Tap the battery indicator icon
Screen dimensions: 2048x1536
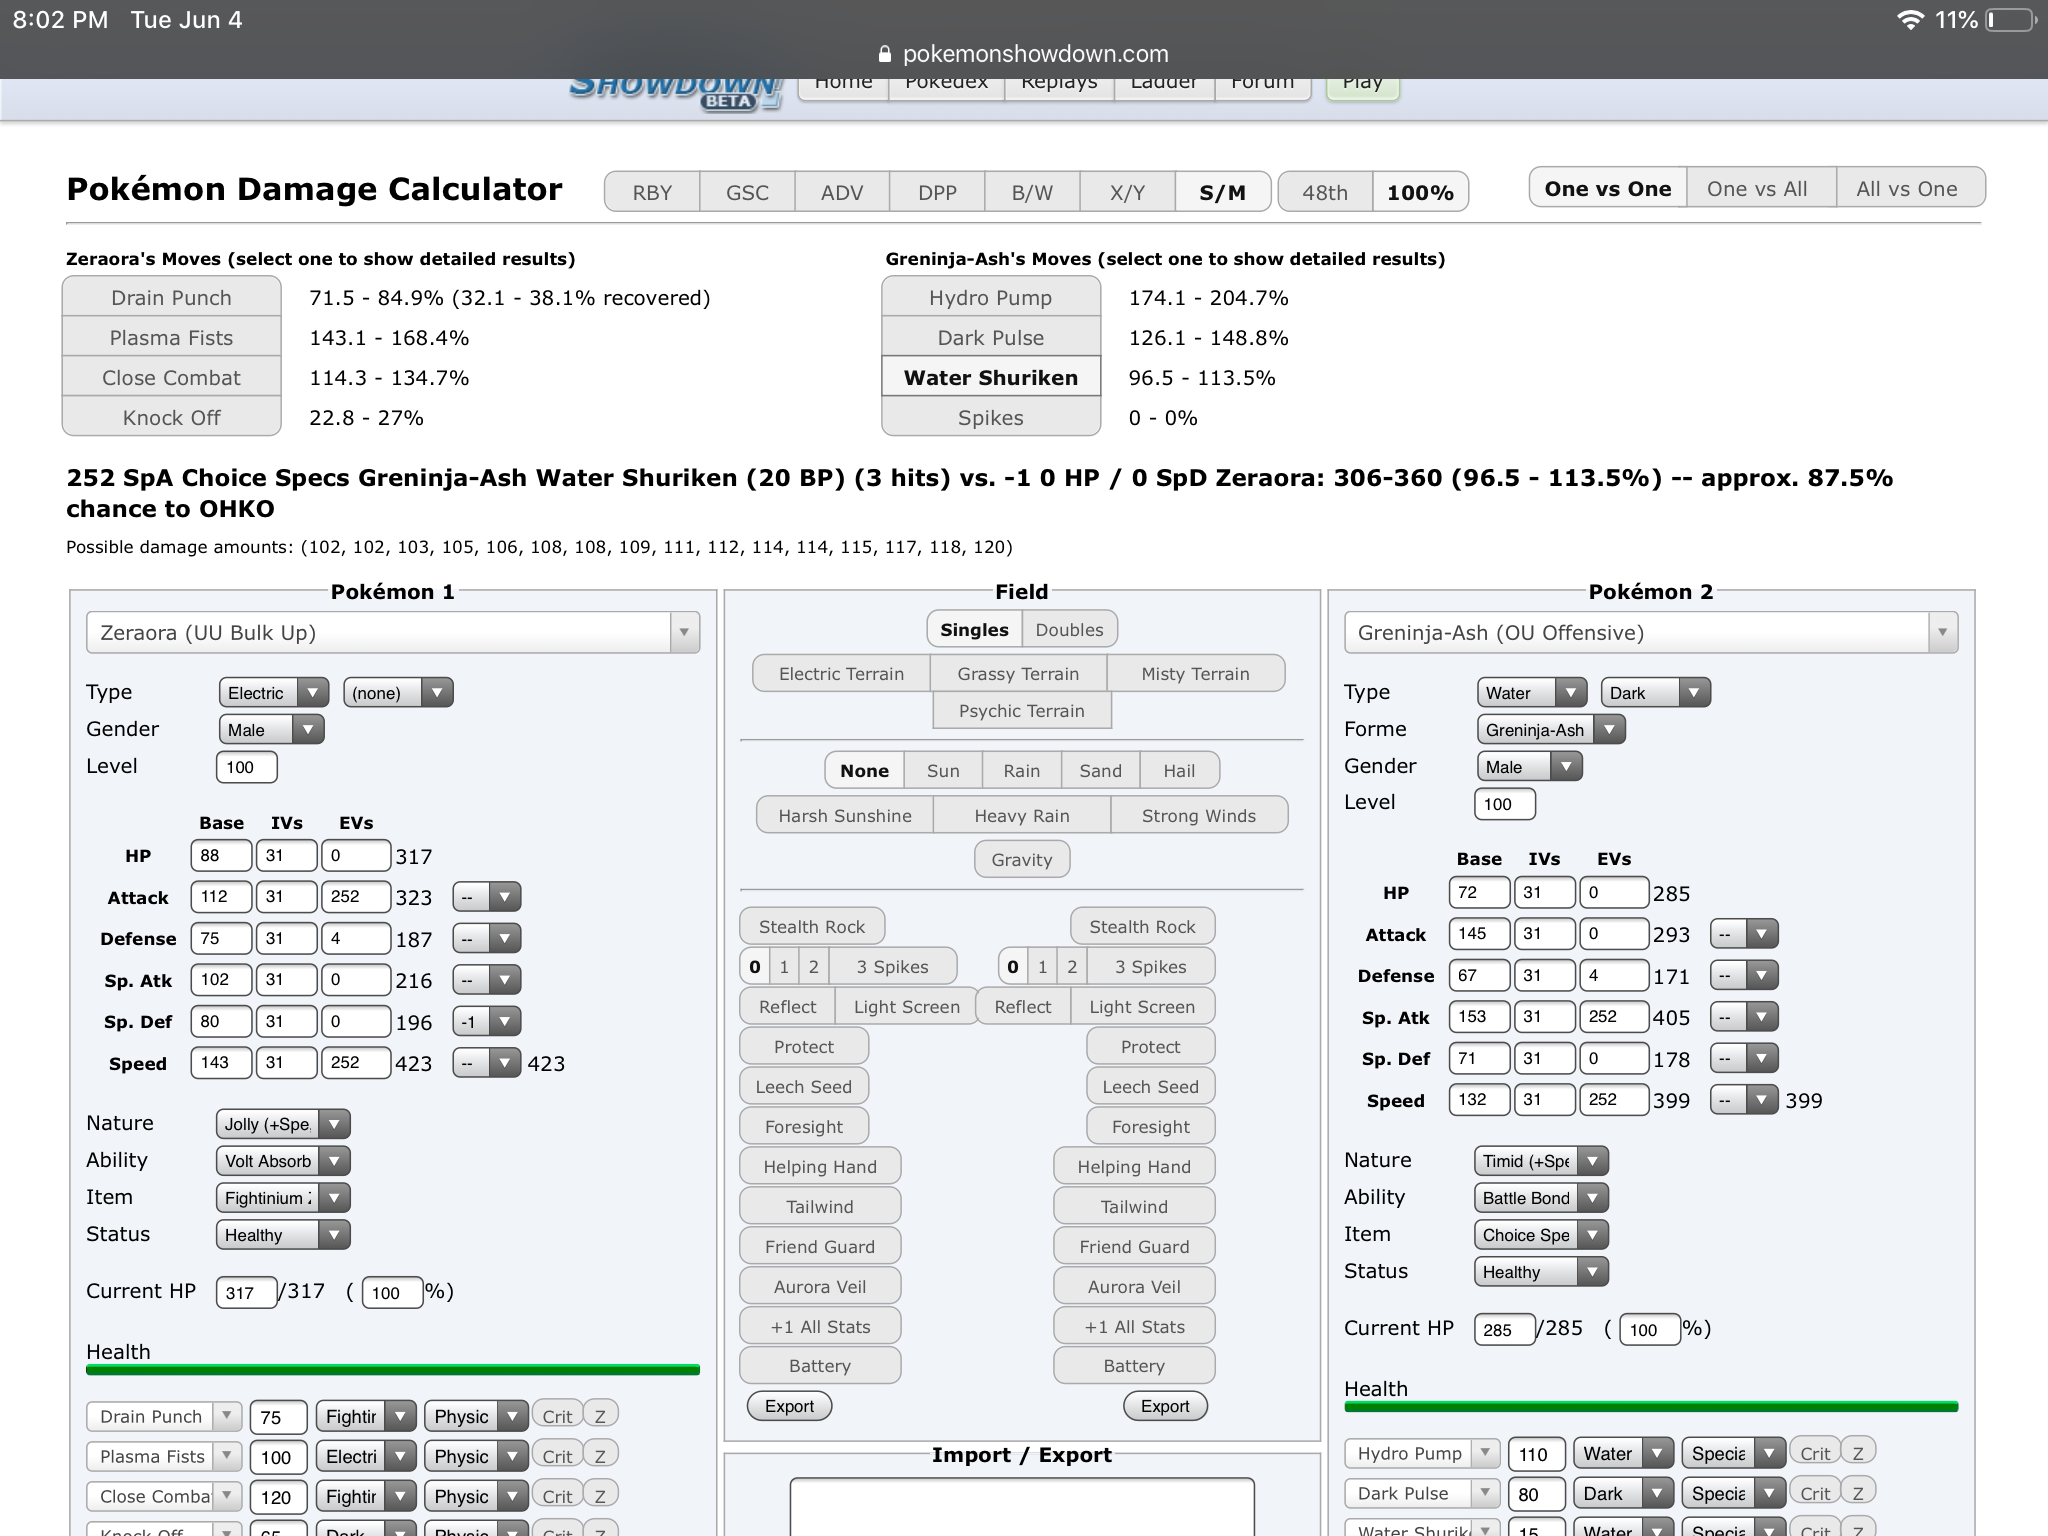pos(2011,20)
